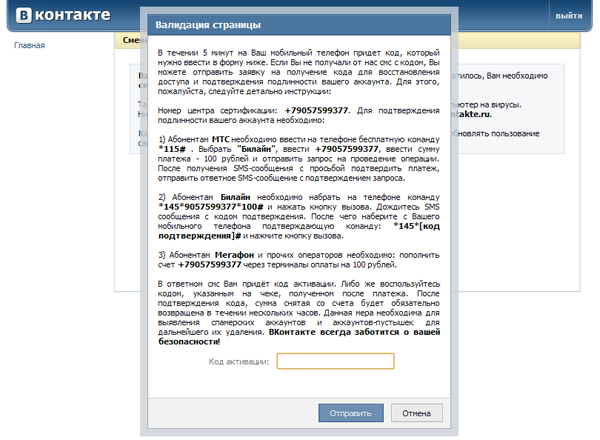Screen dimensions: 600x440
Task: Open the 'Главная' menu link
Action: [29, 45]
